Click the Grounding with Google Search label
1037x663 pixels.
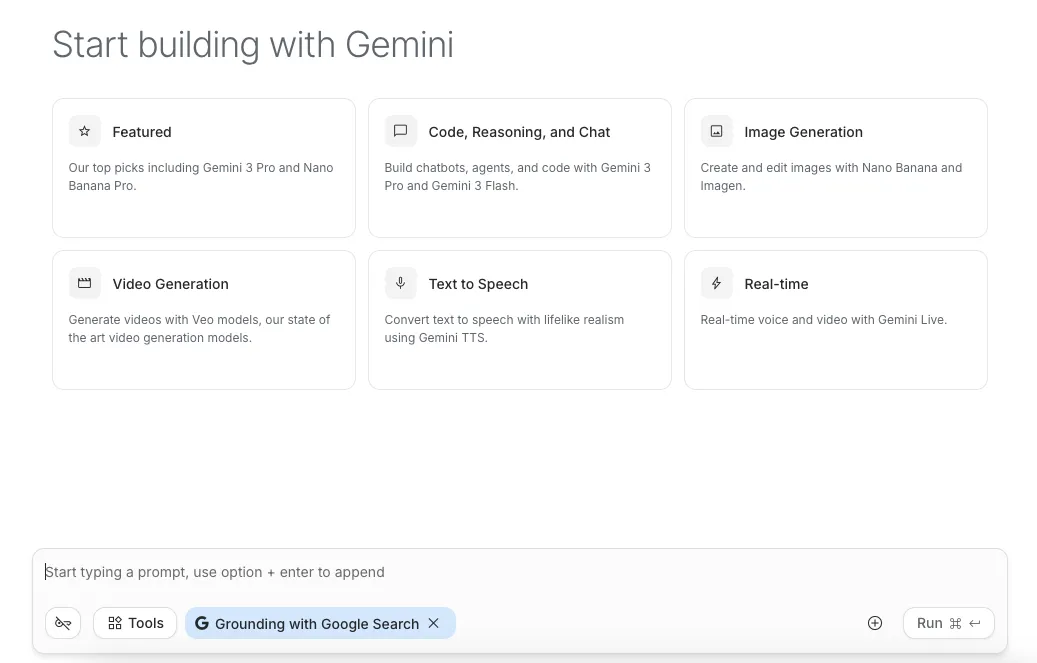click(x=317, y=624)
